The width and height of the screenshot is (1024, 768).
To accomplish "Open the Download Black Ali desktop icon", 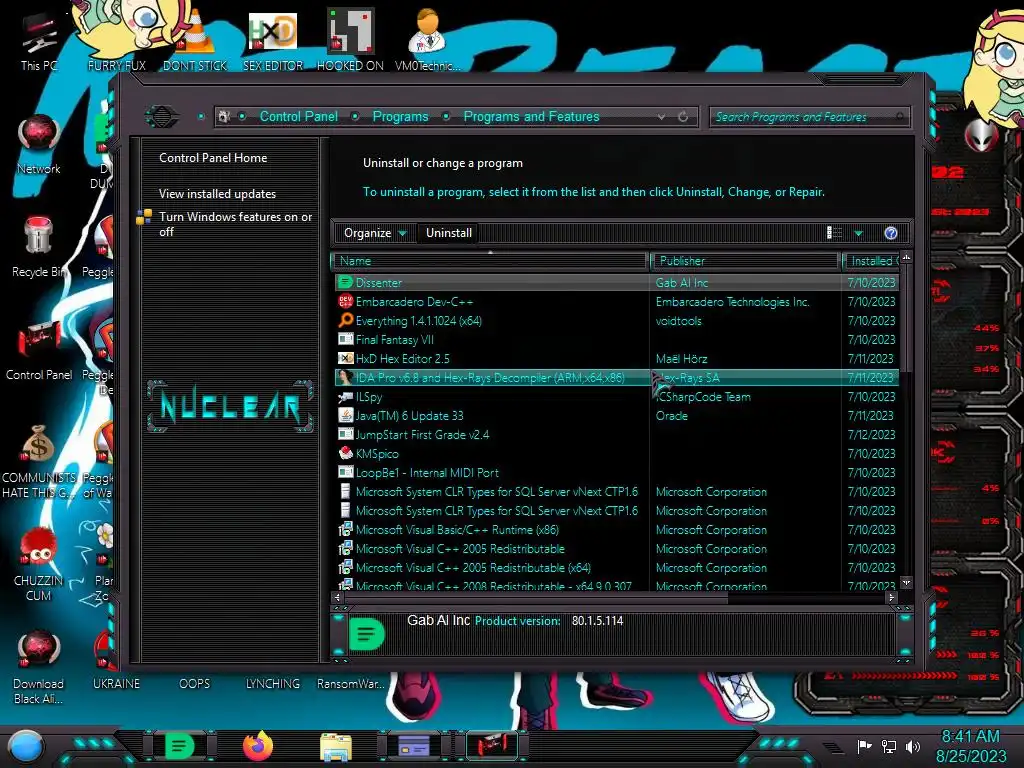I will 39,667.
